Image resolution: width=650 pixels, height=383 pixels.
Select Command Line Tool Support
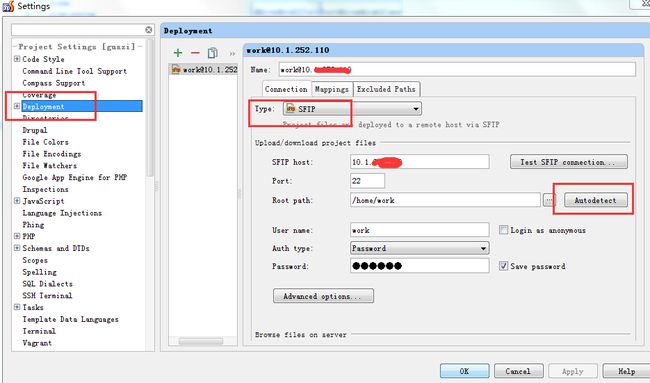pyautogui.click(x=75, y=71)
